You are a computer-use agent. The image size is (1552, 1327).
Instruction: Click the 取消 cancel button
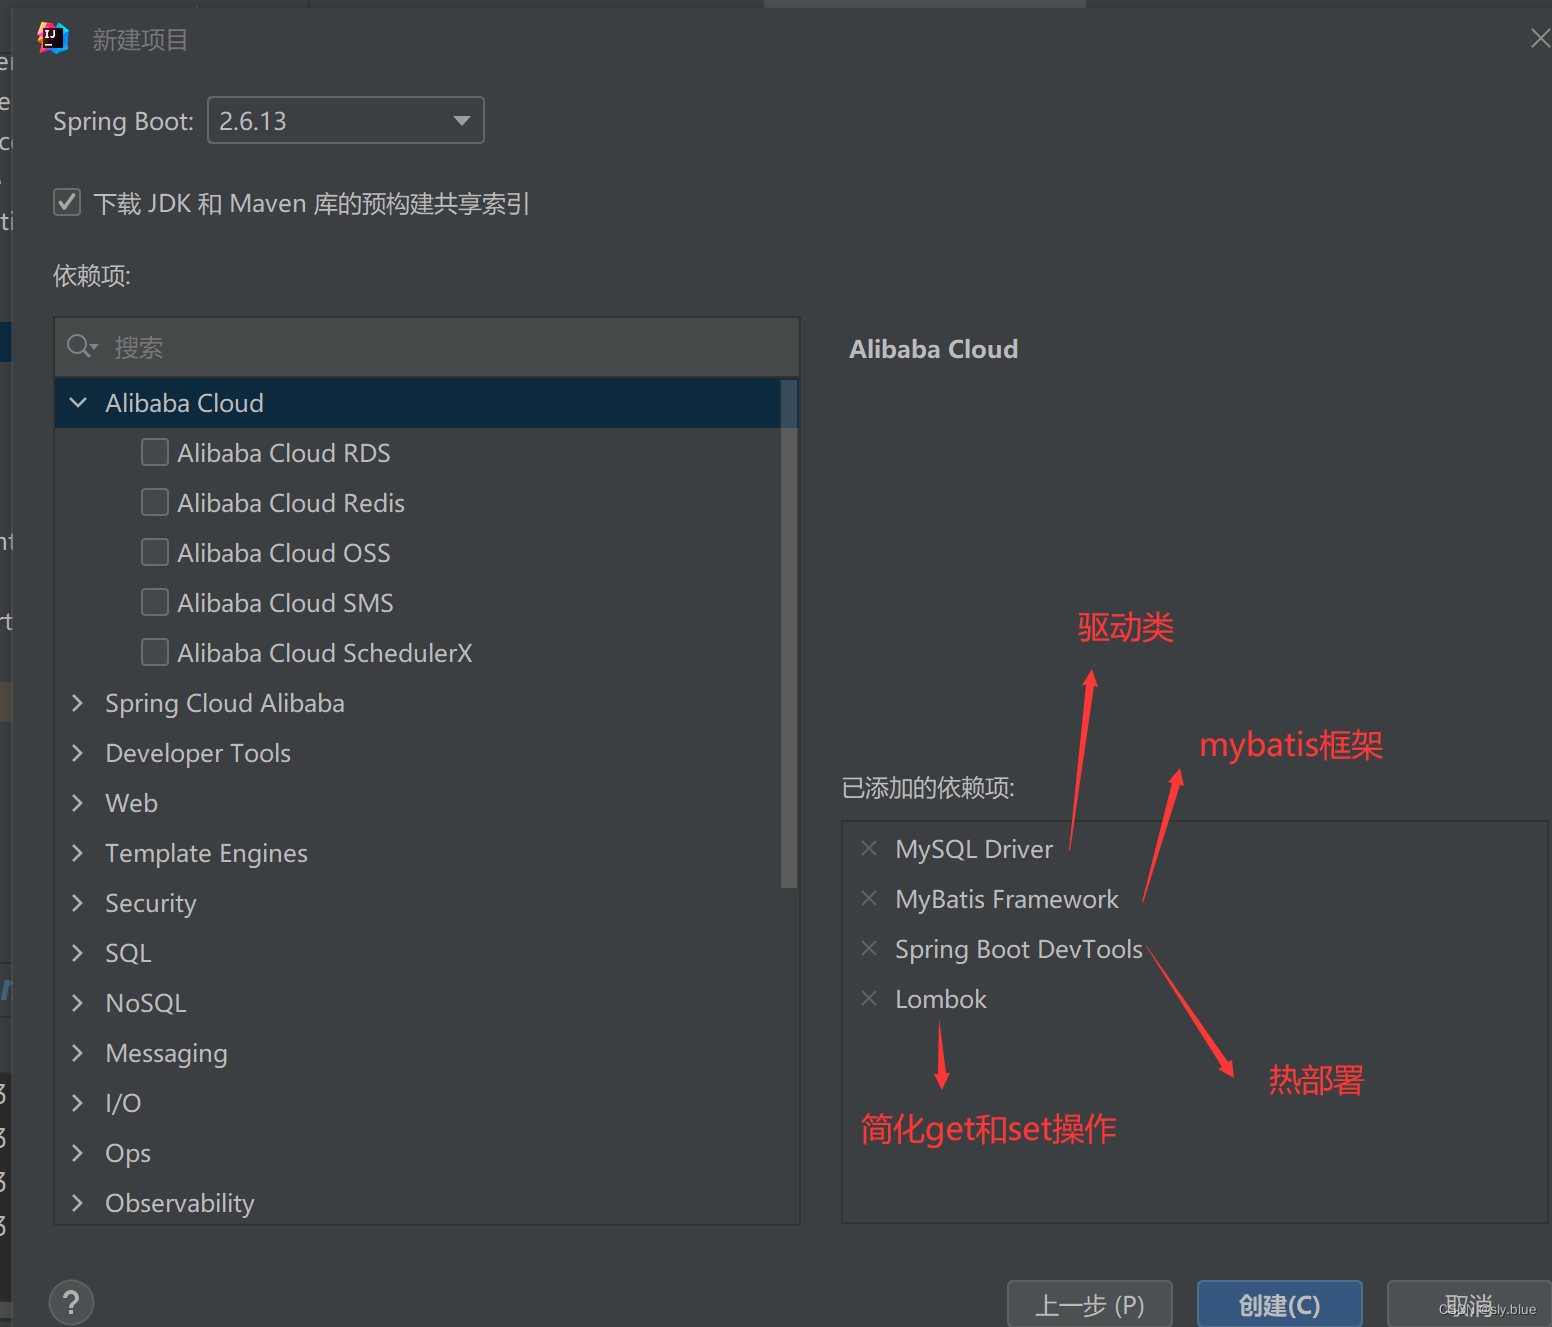1469,1304
